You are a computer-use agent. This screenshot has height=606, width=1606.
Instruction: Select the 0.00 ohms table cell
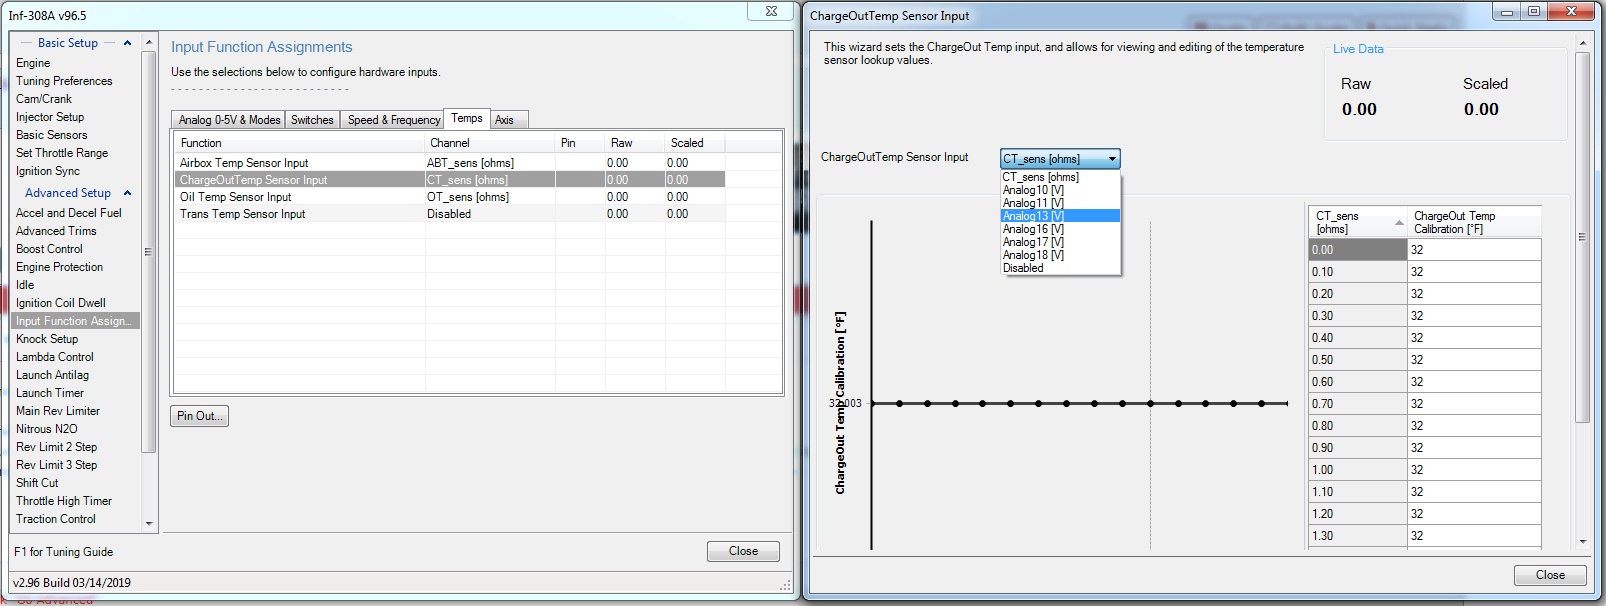click(x=1358, y=250)
